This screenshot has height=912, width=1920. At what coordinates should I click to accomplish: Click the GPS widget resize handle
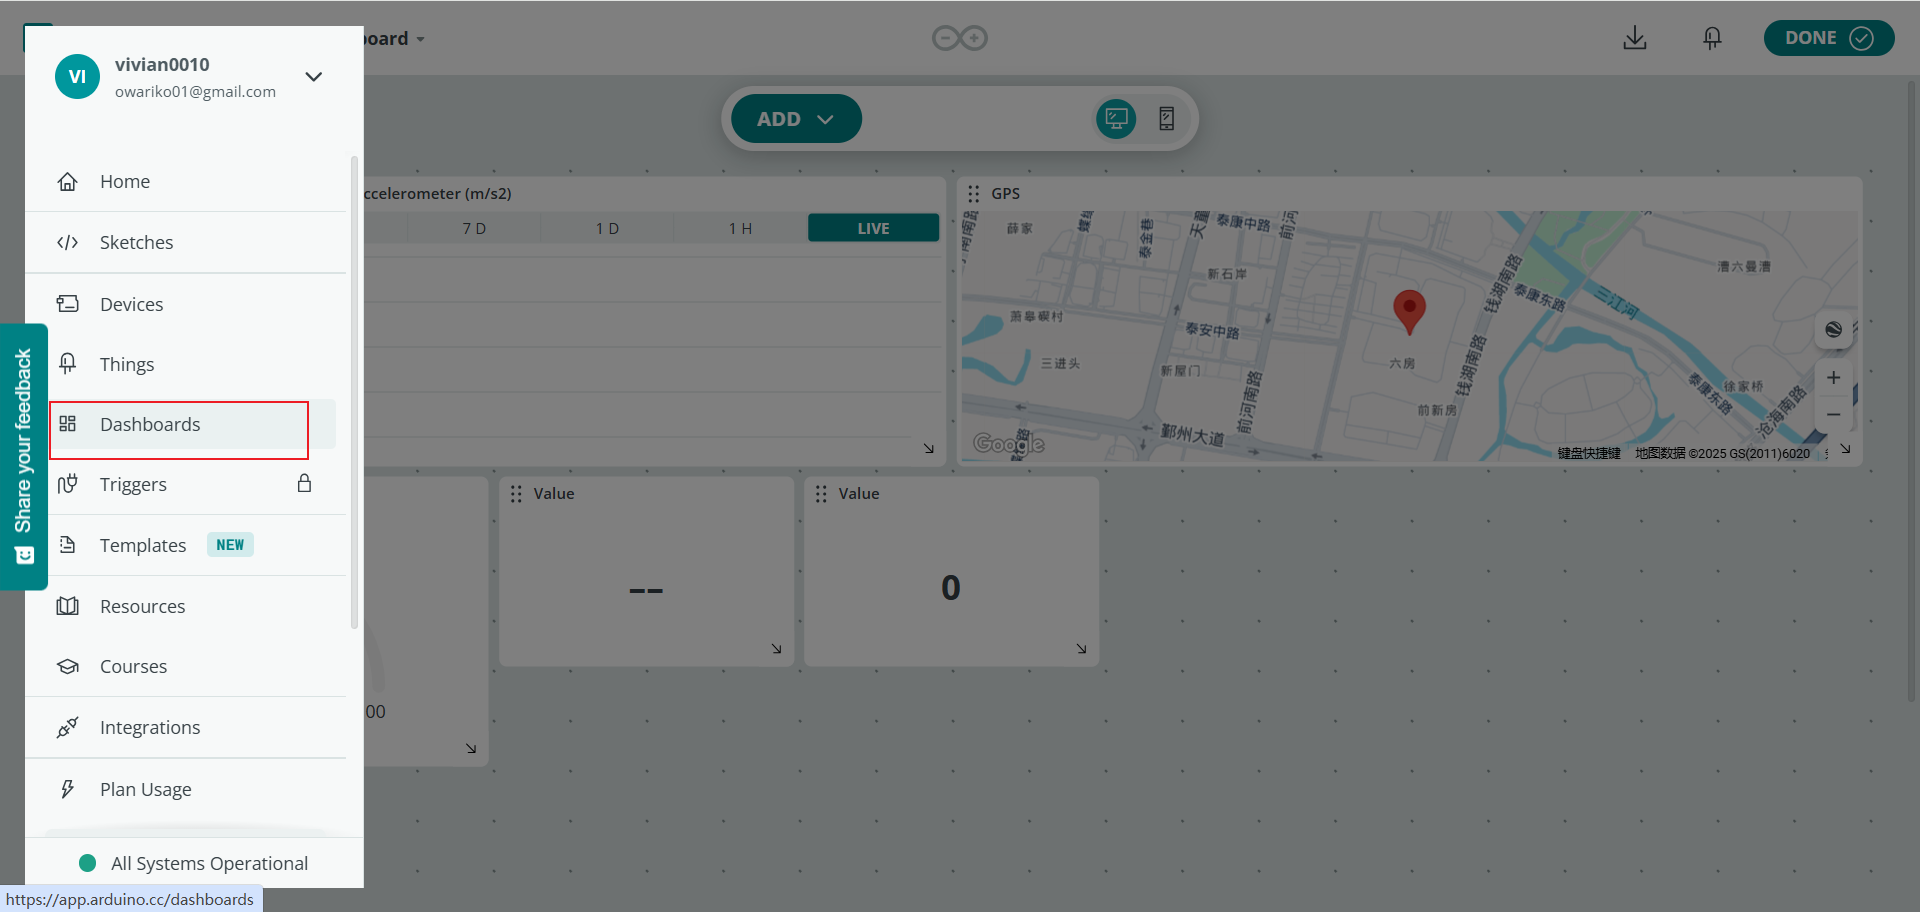click(x=1846, y=449)
